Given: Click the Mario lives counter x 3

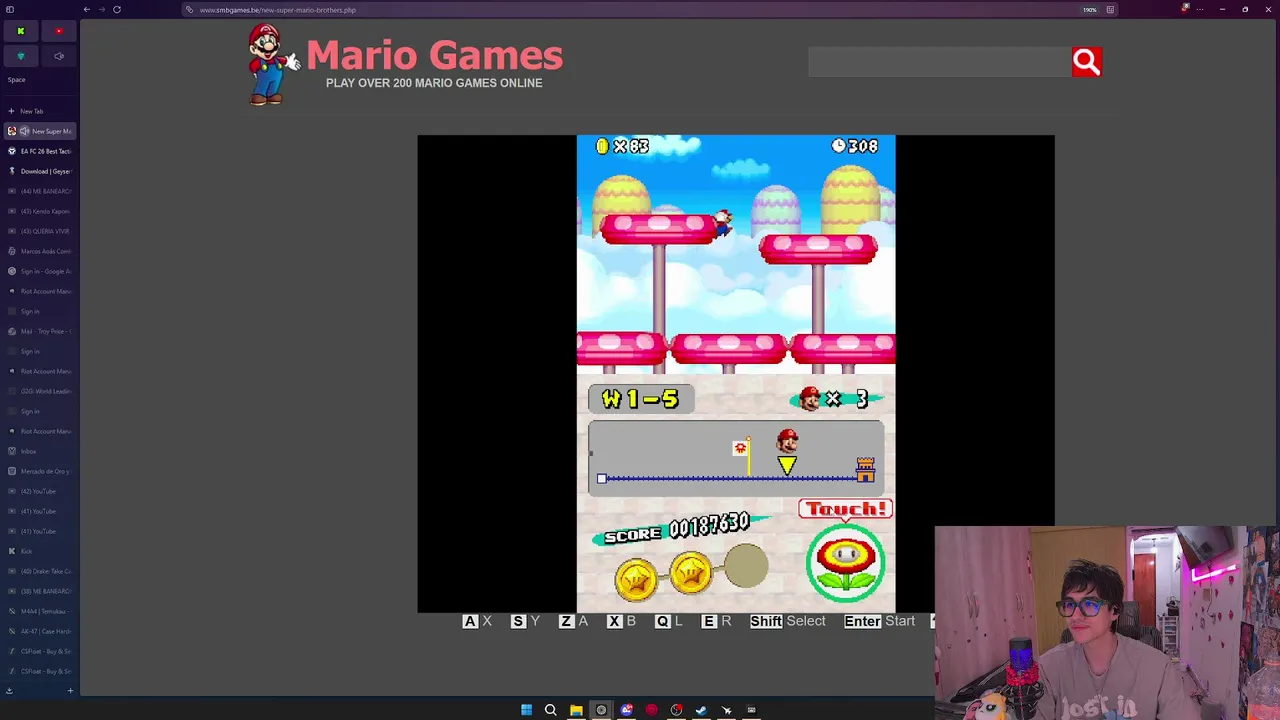Looking at the screenshot, I should [835, 400].
